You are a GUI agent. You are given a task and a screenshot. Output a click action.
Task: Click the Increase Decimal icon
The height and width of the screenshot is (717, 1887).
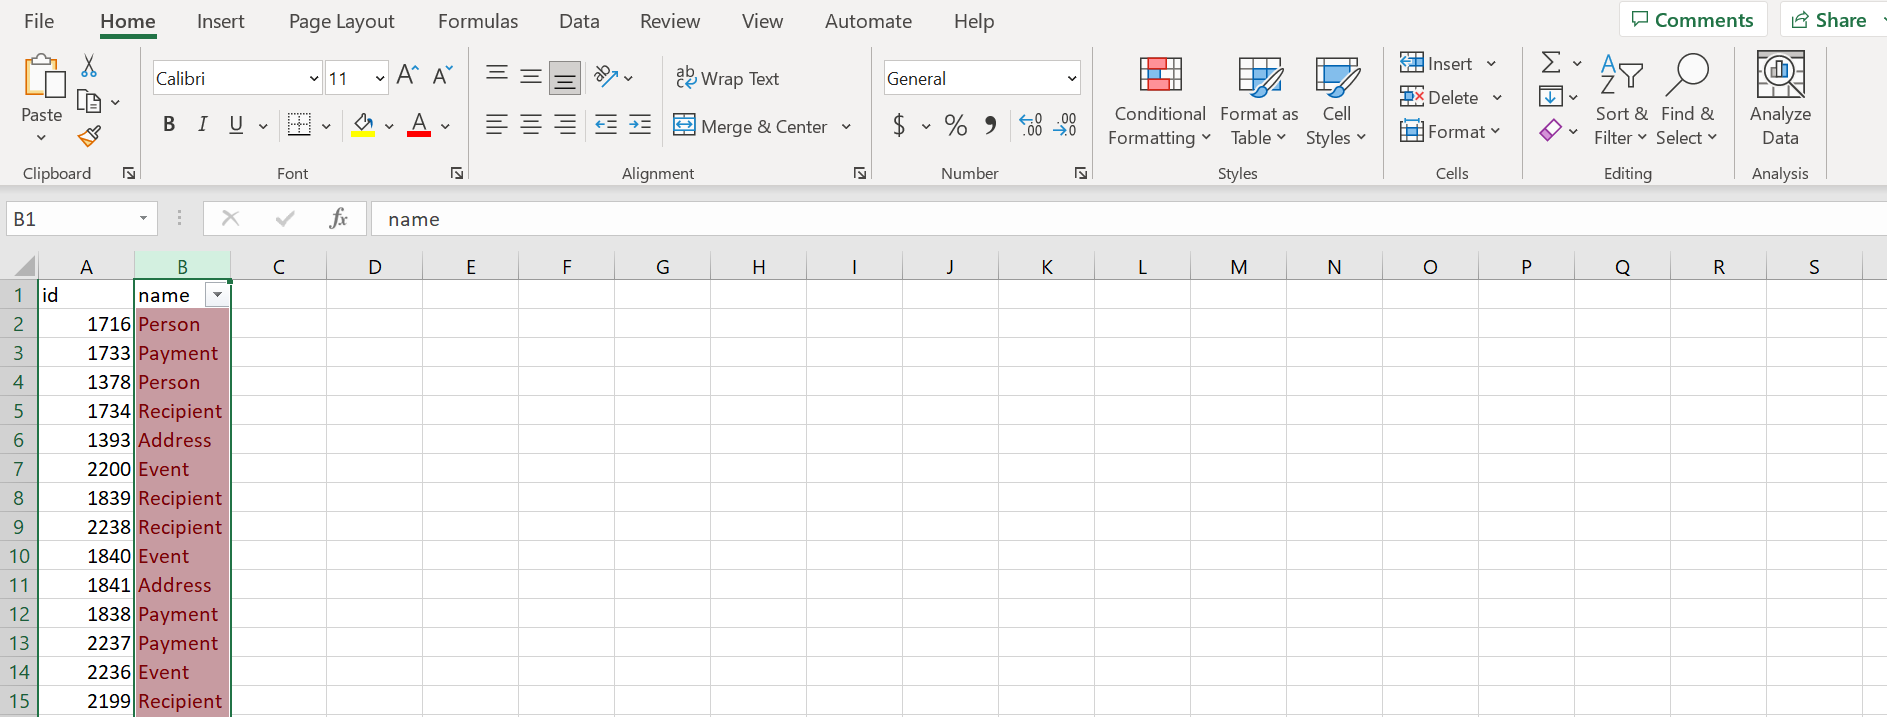coord(1031,125)
